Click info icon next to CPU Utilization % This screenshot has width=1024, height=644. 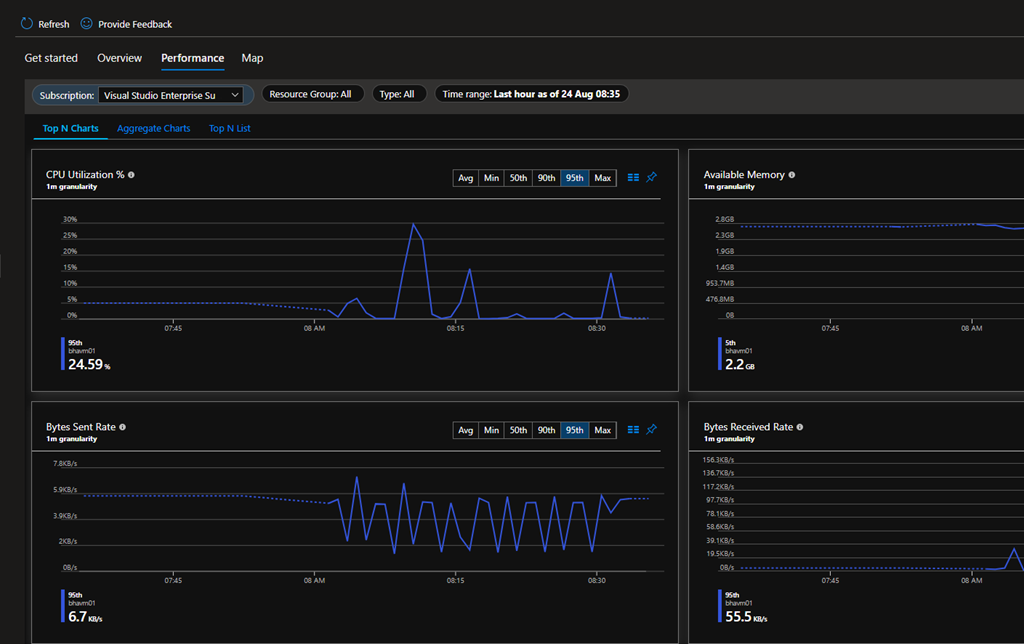click(131, 175)
